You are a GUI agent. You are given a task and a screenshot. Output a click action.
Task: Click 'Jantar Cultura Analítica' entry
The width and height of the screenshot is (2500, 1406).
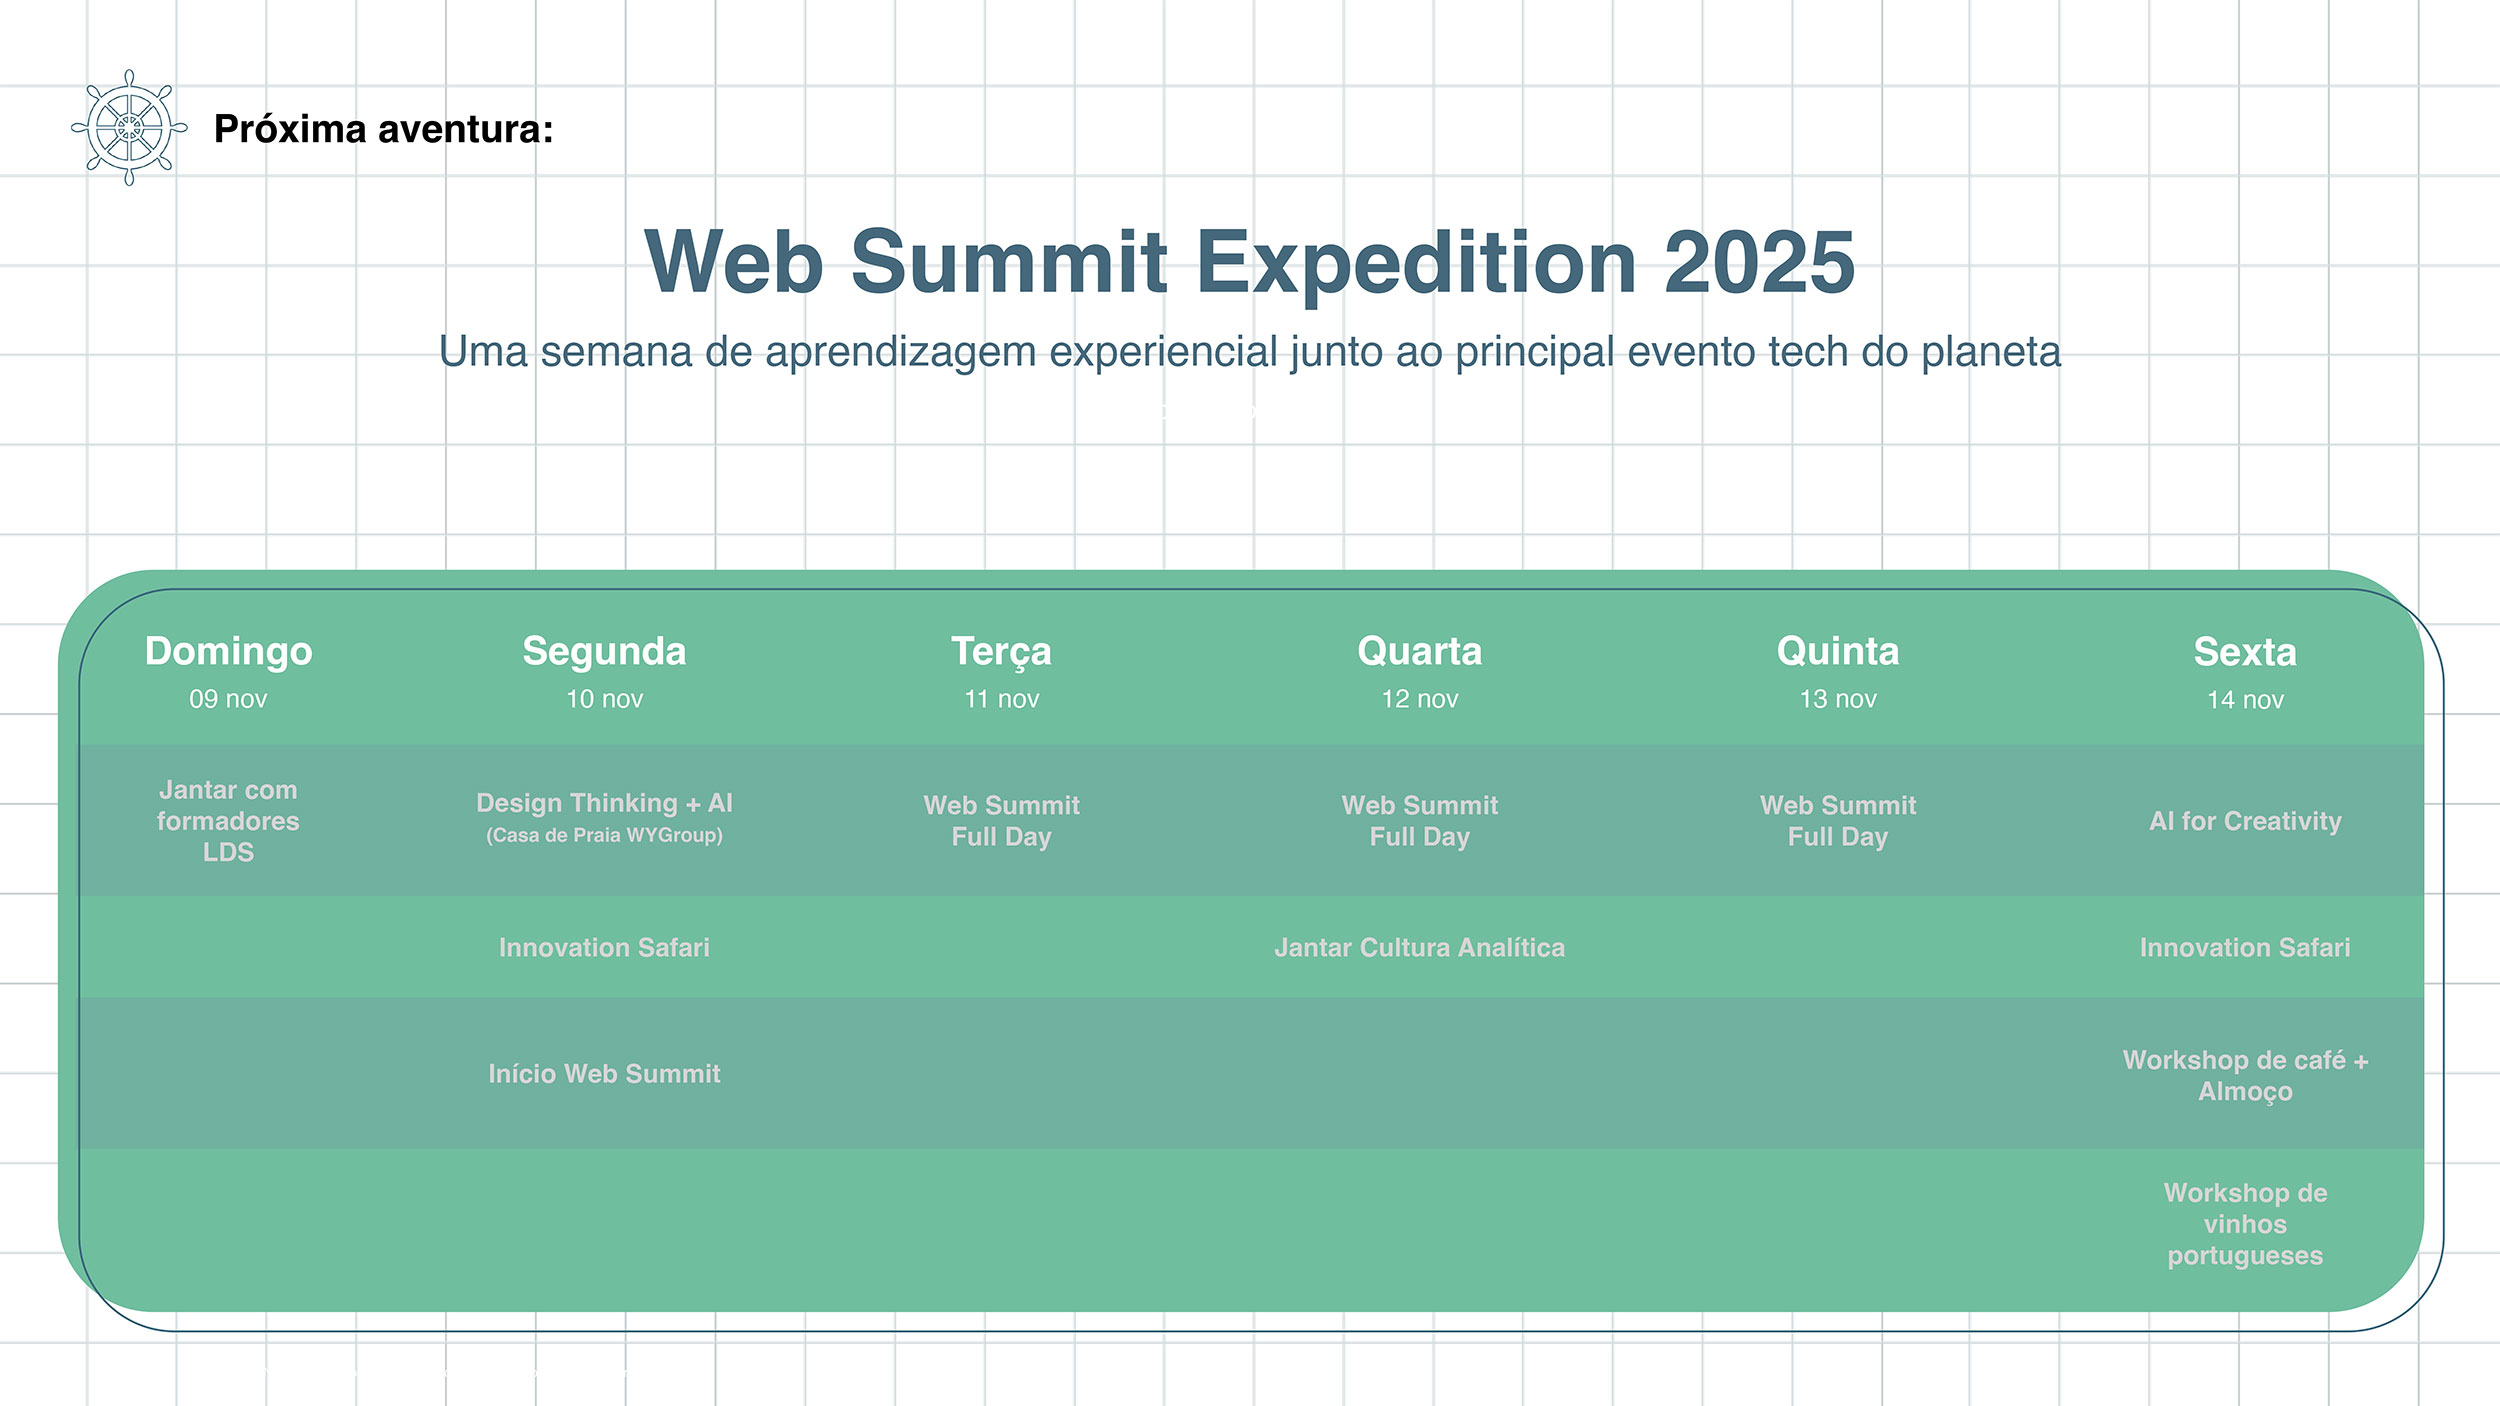[1419, 947]
